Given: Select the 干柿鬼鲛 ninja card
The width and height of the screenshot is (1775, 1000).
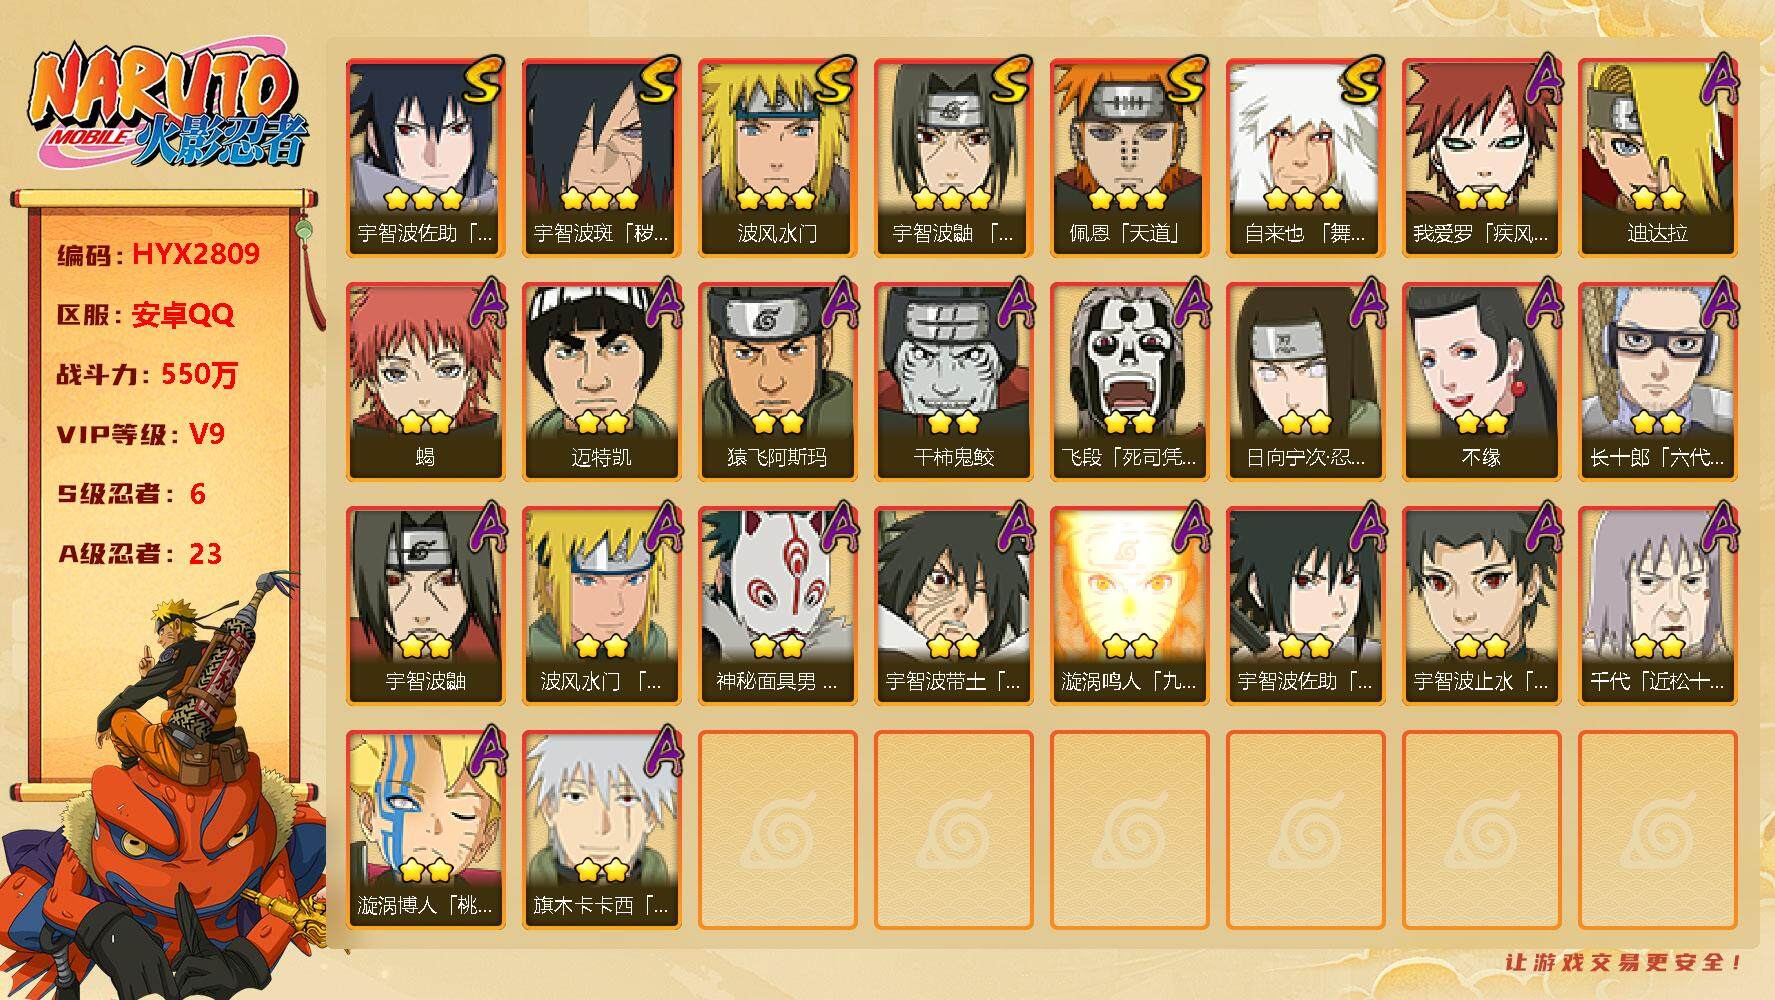Looking at the screenshot, I should click(953, 382).
